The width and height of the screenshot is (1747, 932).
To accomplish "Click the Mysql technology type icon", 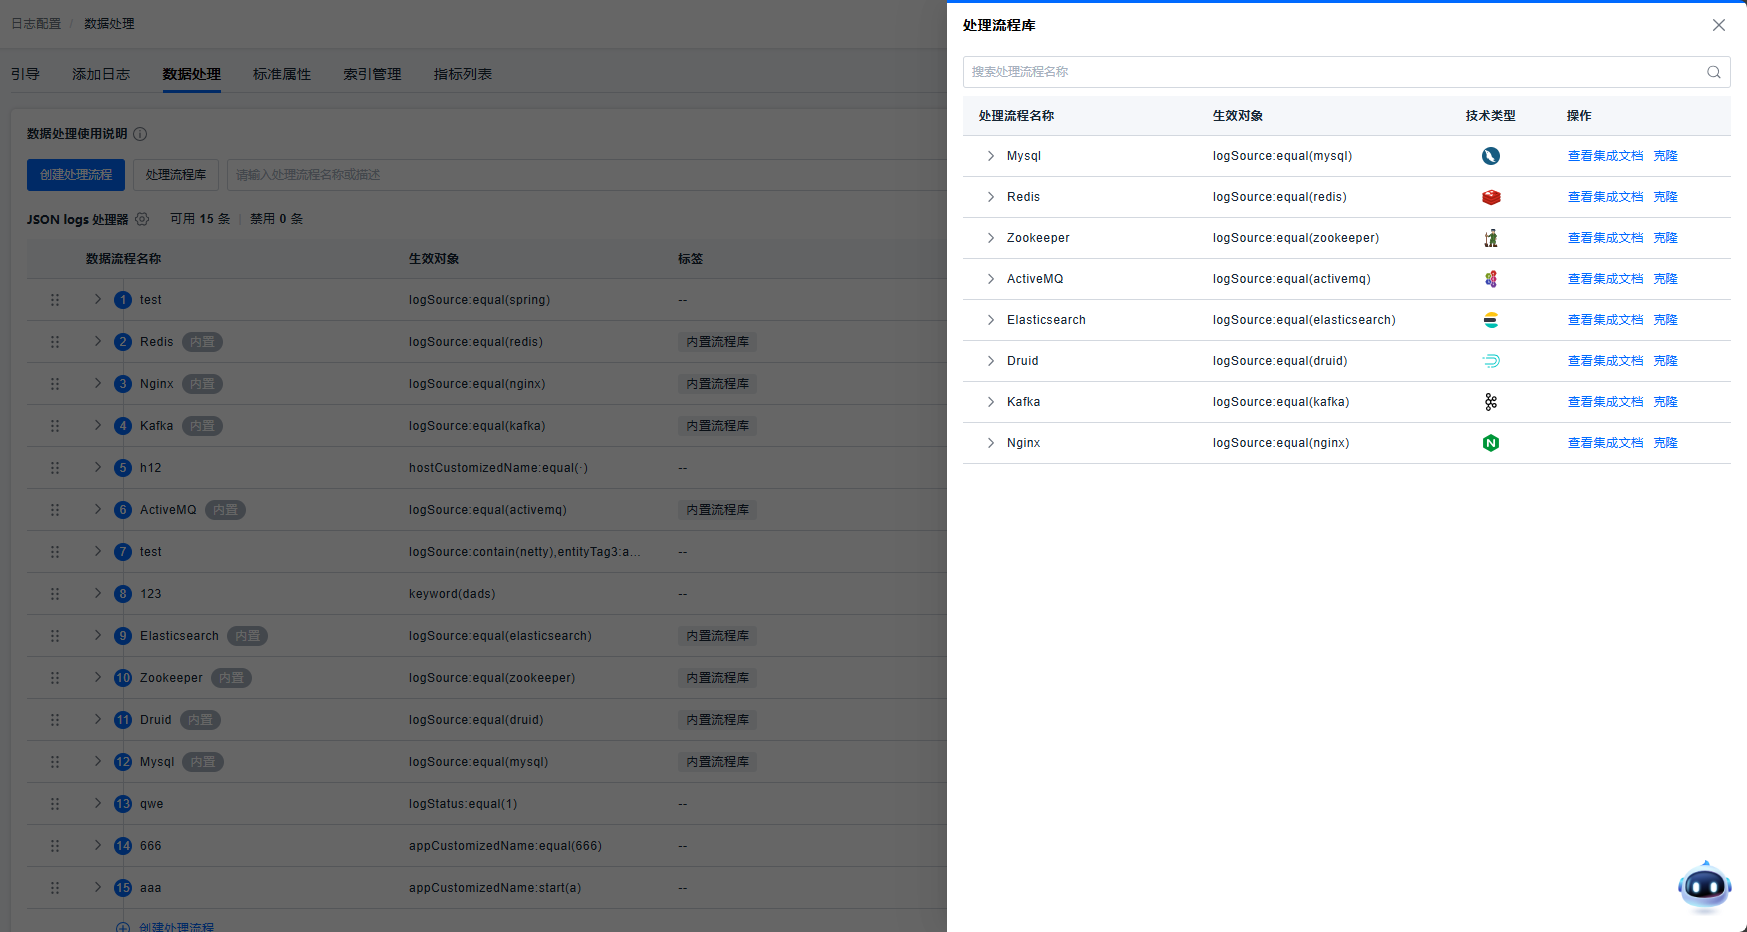I will pos(1490,156).
